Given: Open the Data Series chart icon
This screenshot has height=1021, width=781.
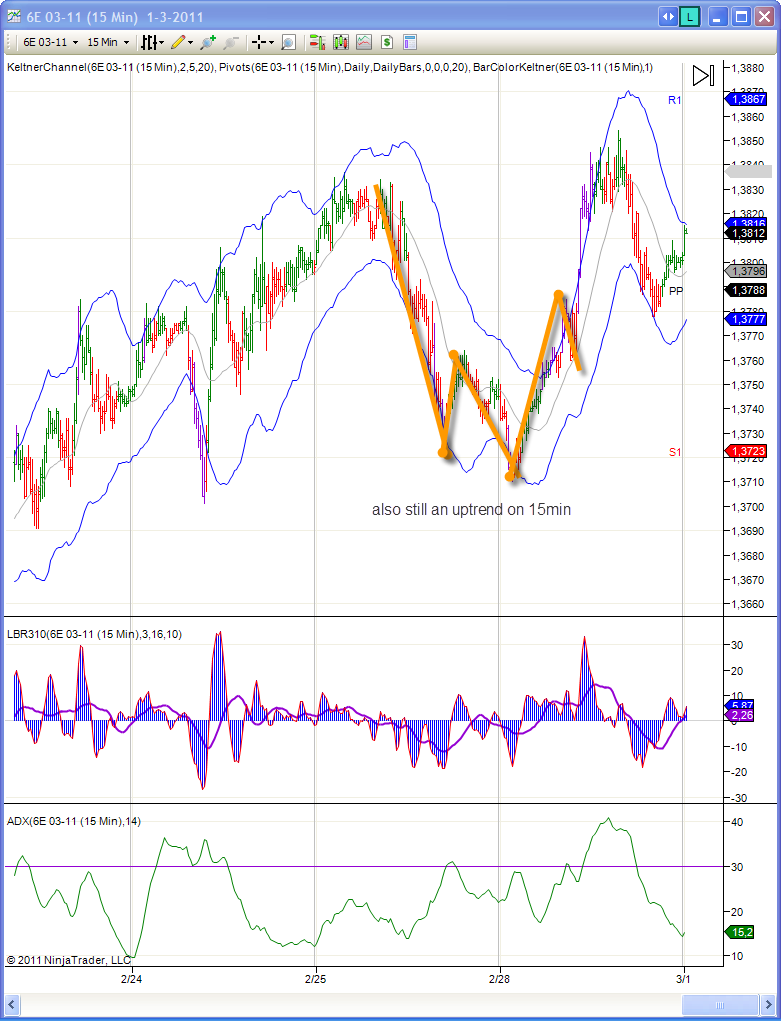Looking at the screenshot, I should [x=363, y=42].
